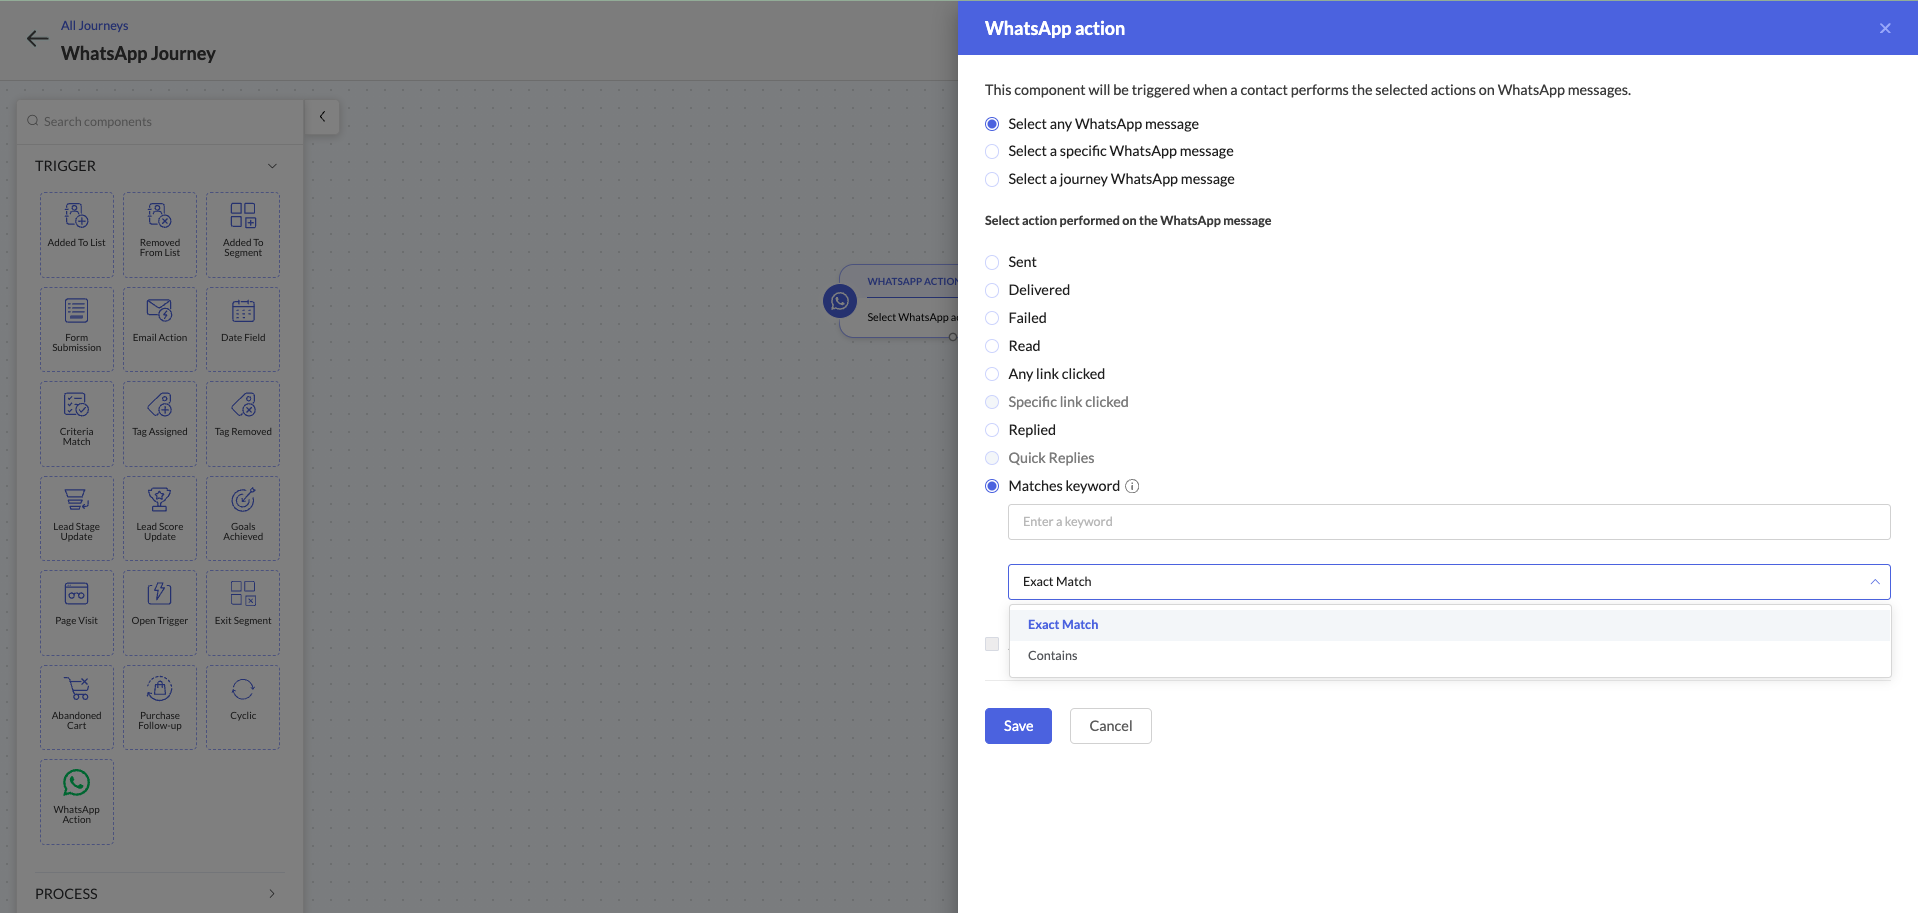Pick the Added To Segment trigger

click(243, 235)
